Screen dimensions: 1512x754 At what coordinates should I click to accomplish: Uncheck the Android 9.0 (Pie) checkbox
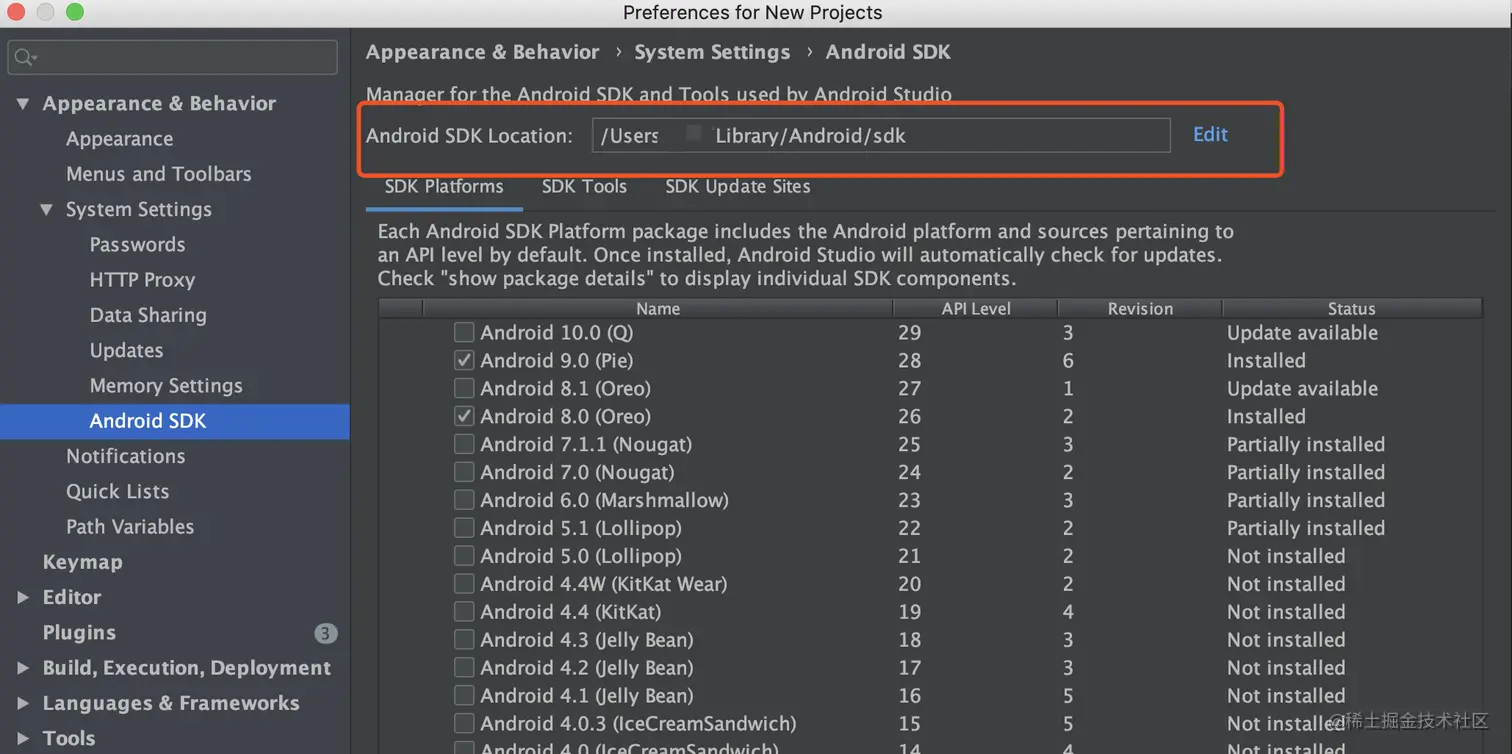pyautogui.click(x=464, y=361)
